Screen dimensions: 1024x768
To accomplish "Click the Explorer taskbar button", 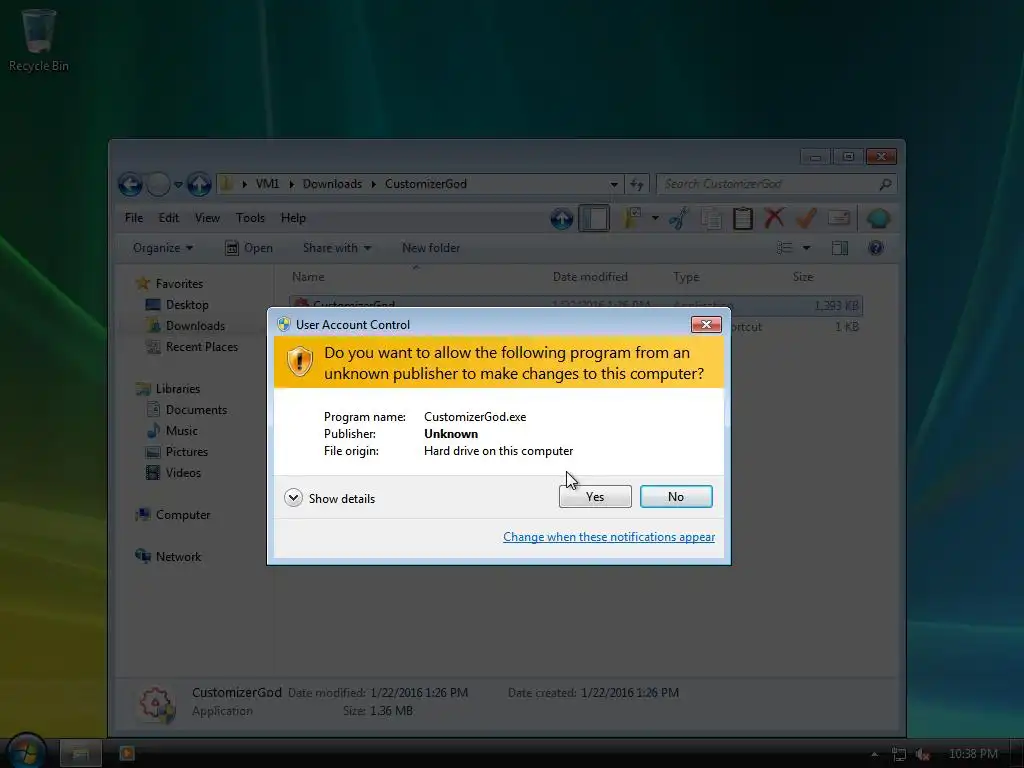I will pos(80,754).
